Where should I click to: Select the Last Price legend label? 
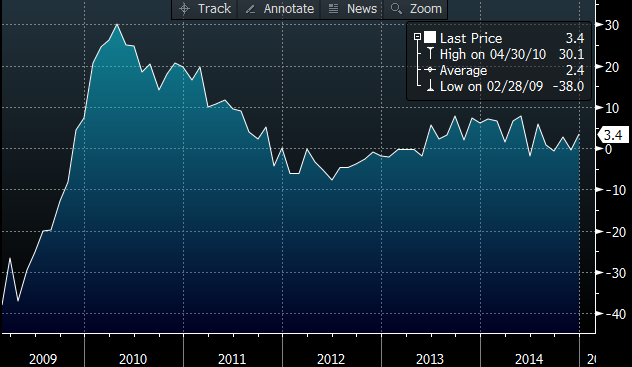tap(471, 38)
